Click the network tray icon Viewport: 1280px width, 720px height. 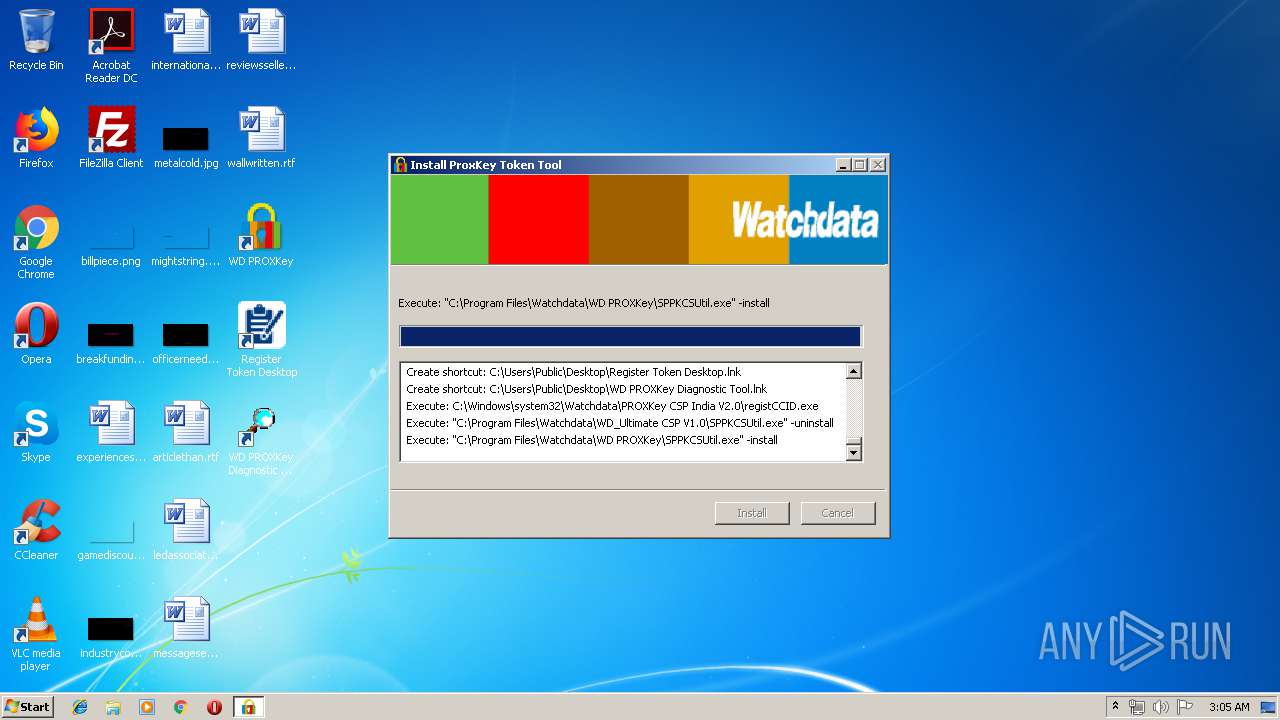1137,707
